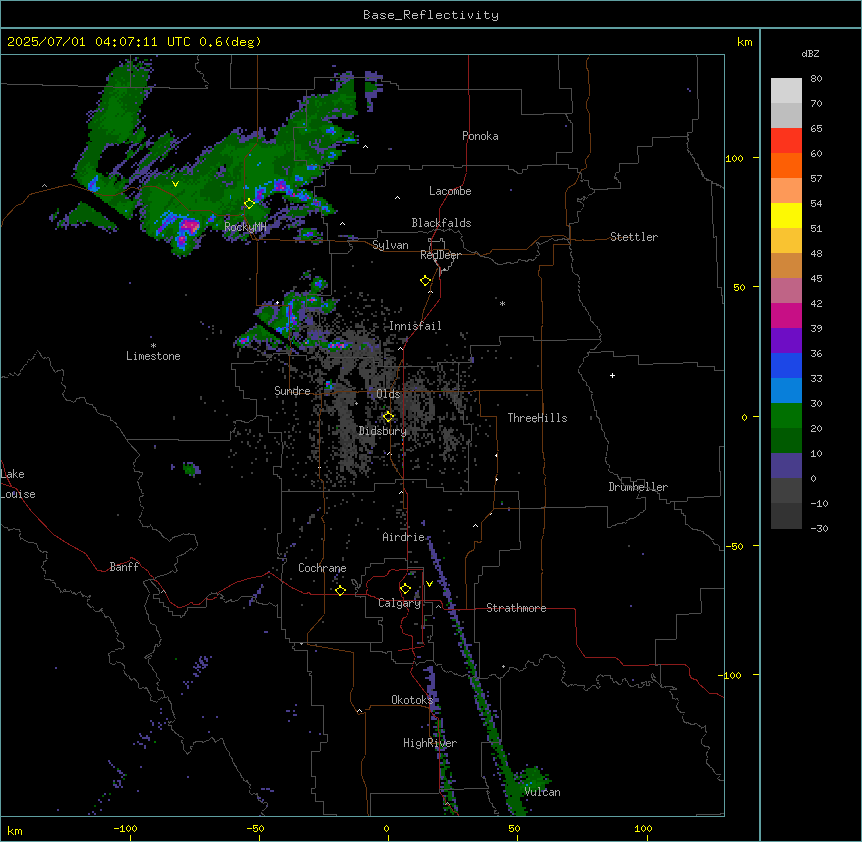Select the Olds label
The width and height of the screenshot is (862, 842).
[388, 394]
